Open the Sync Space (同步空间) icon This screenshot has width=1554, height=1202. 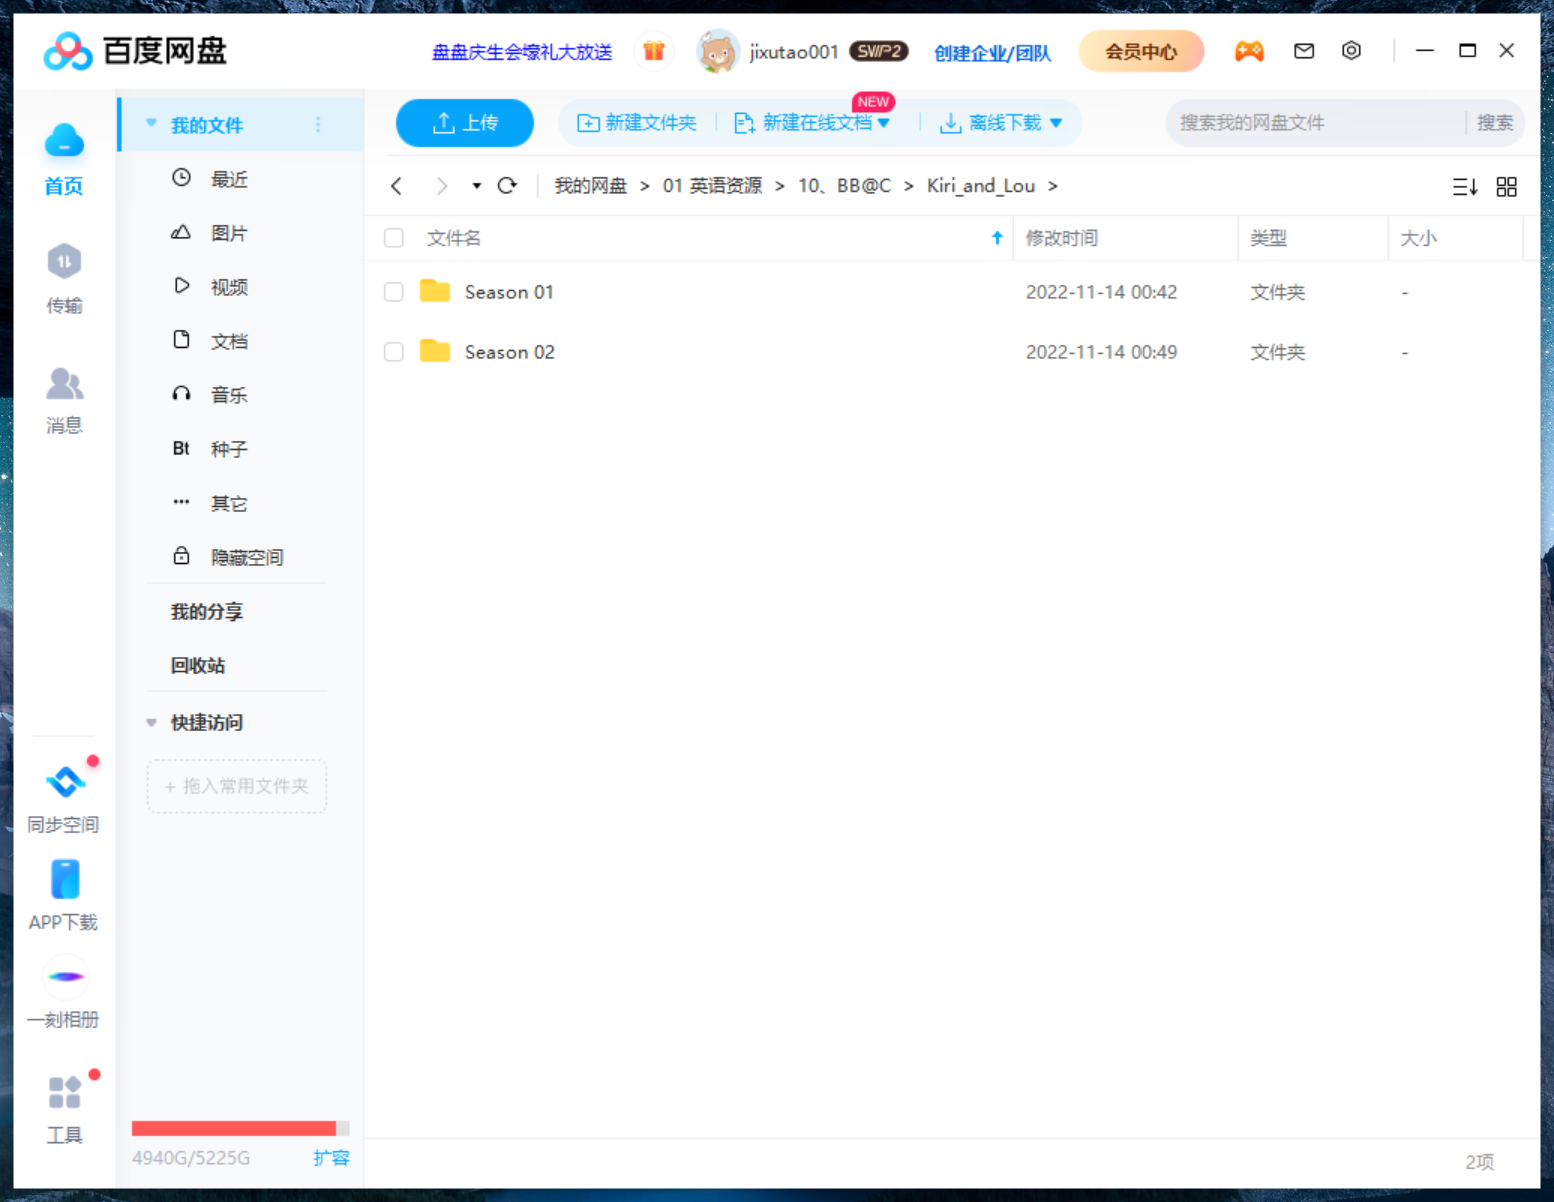coord(64,796)
